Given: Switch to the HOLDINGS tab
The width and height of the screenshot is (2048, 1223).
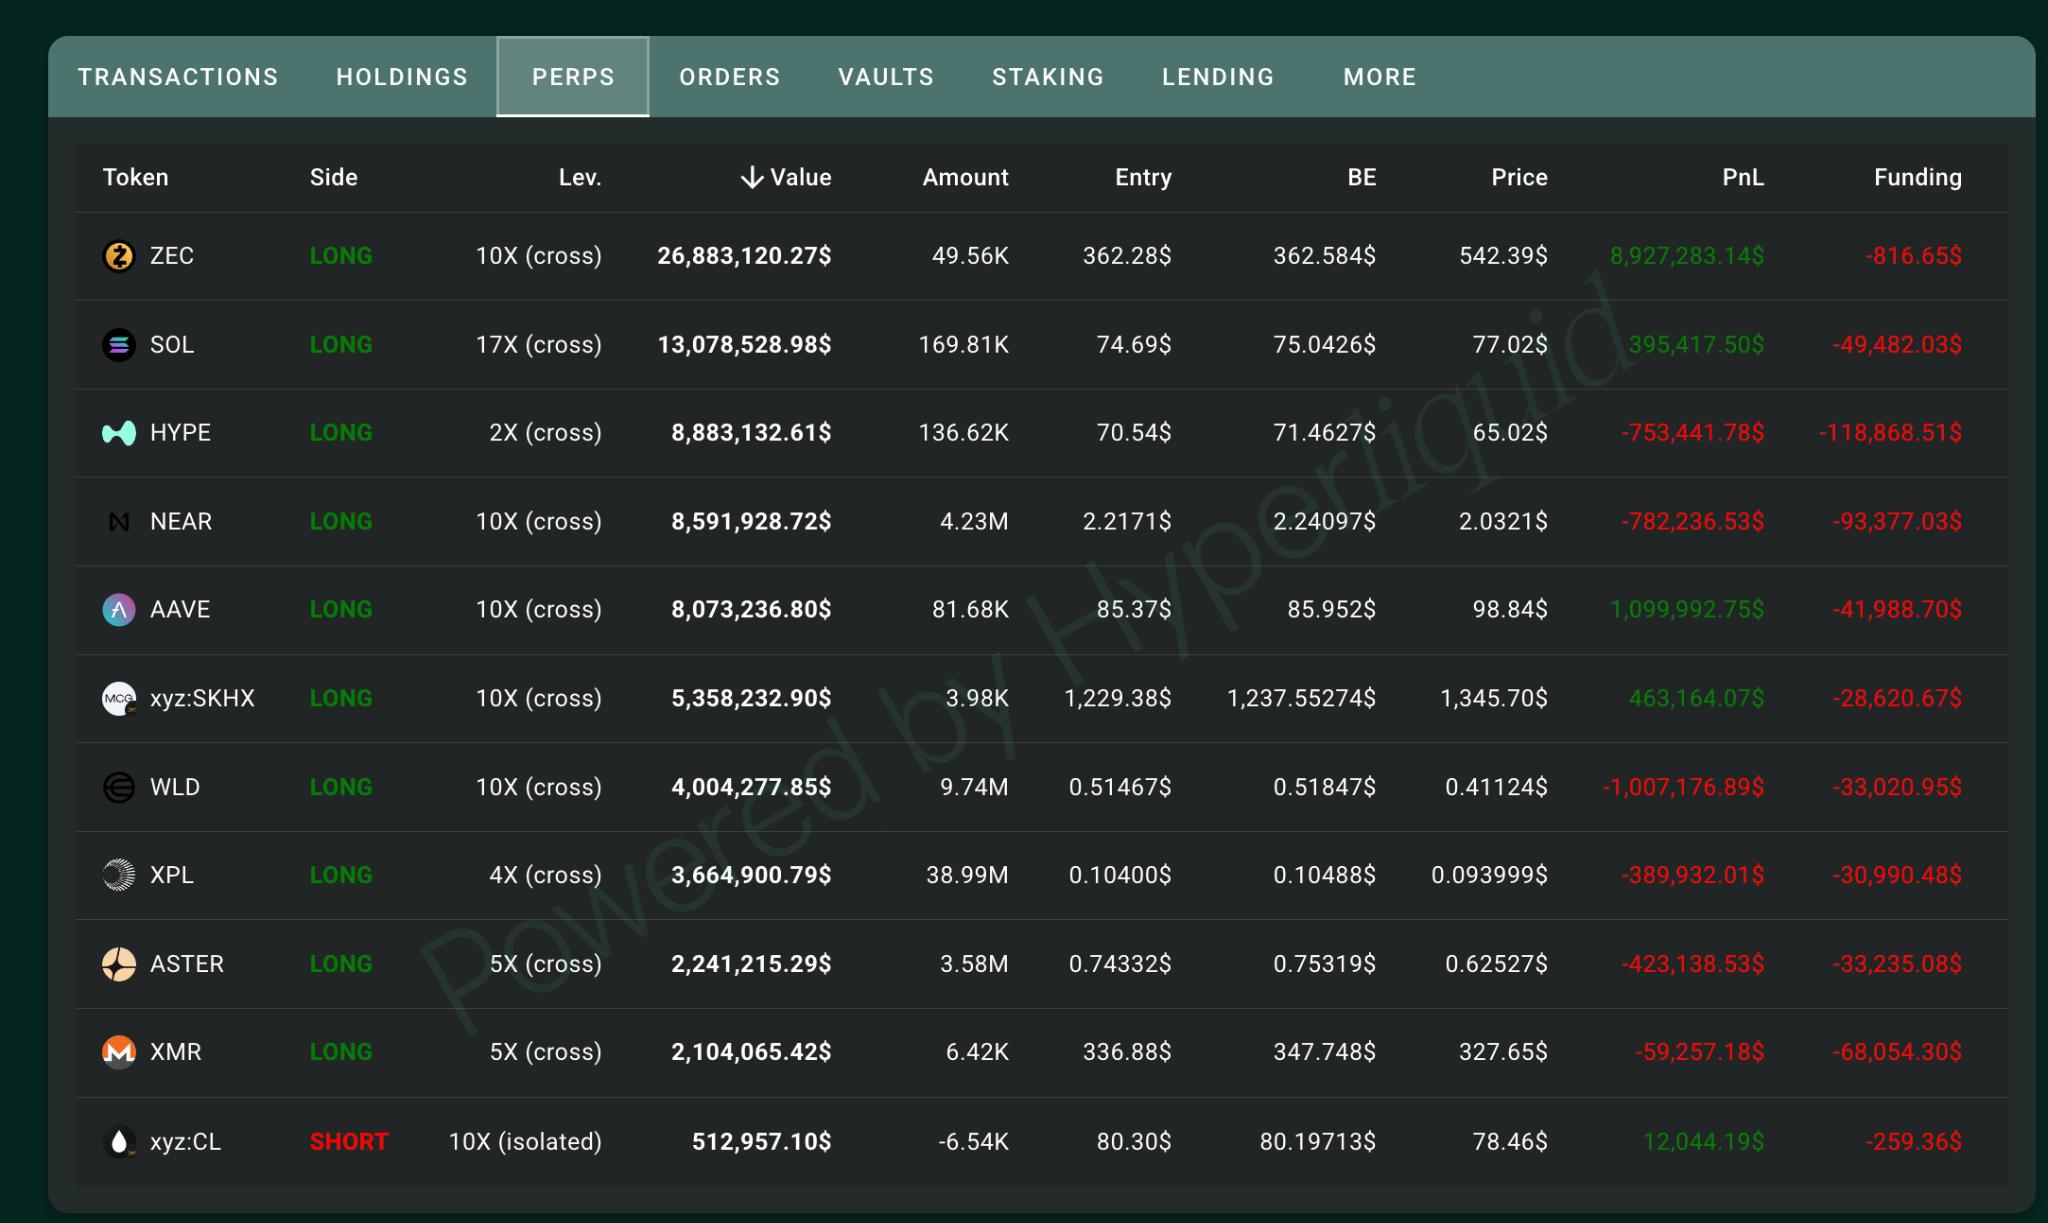Looking at the screenshot, I should pos(402,77).
